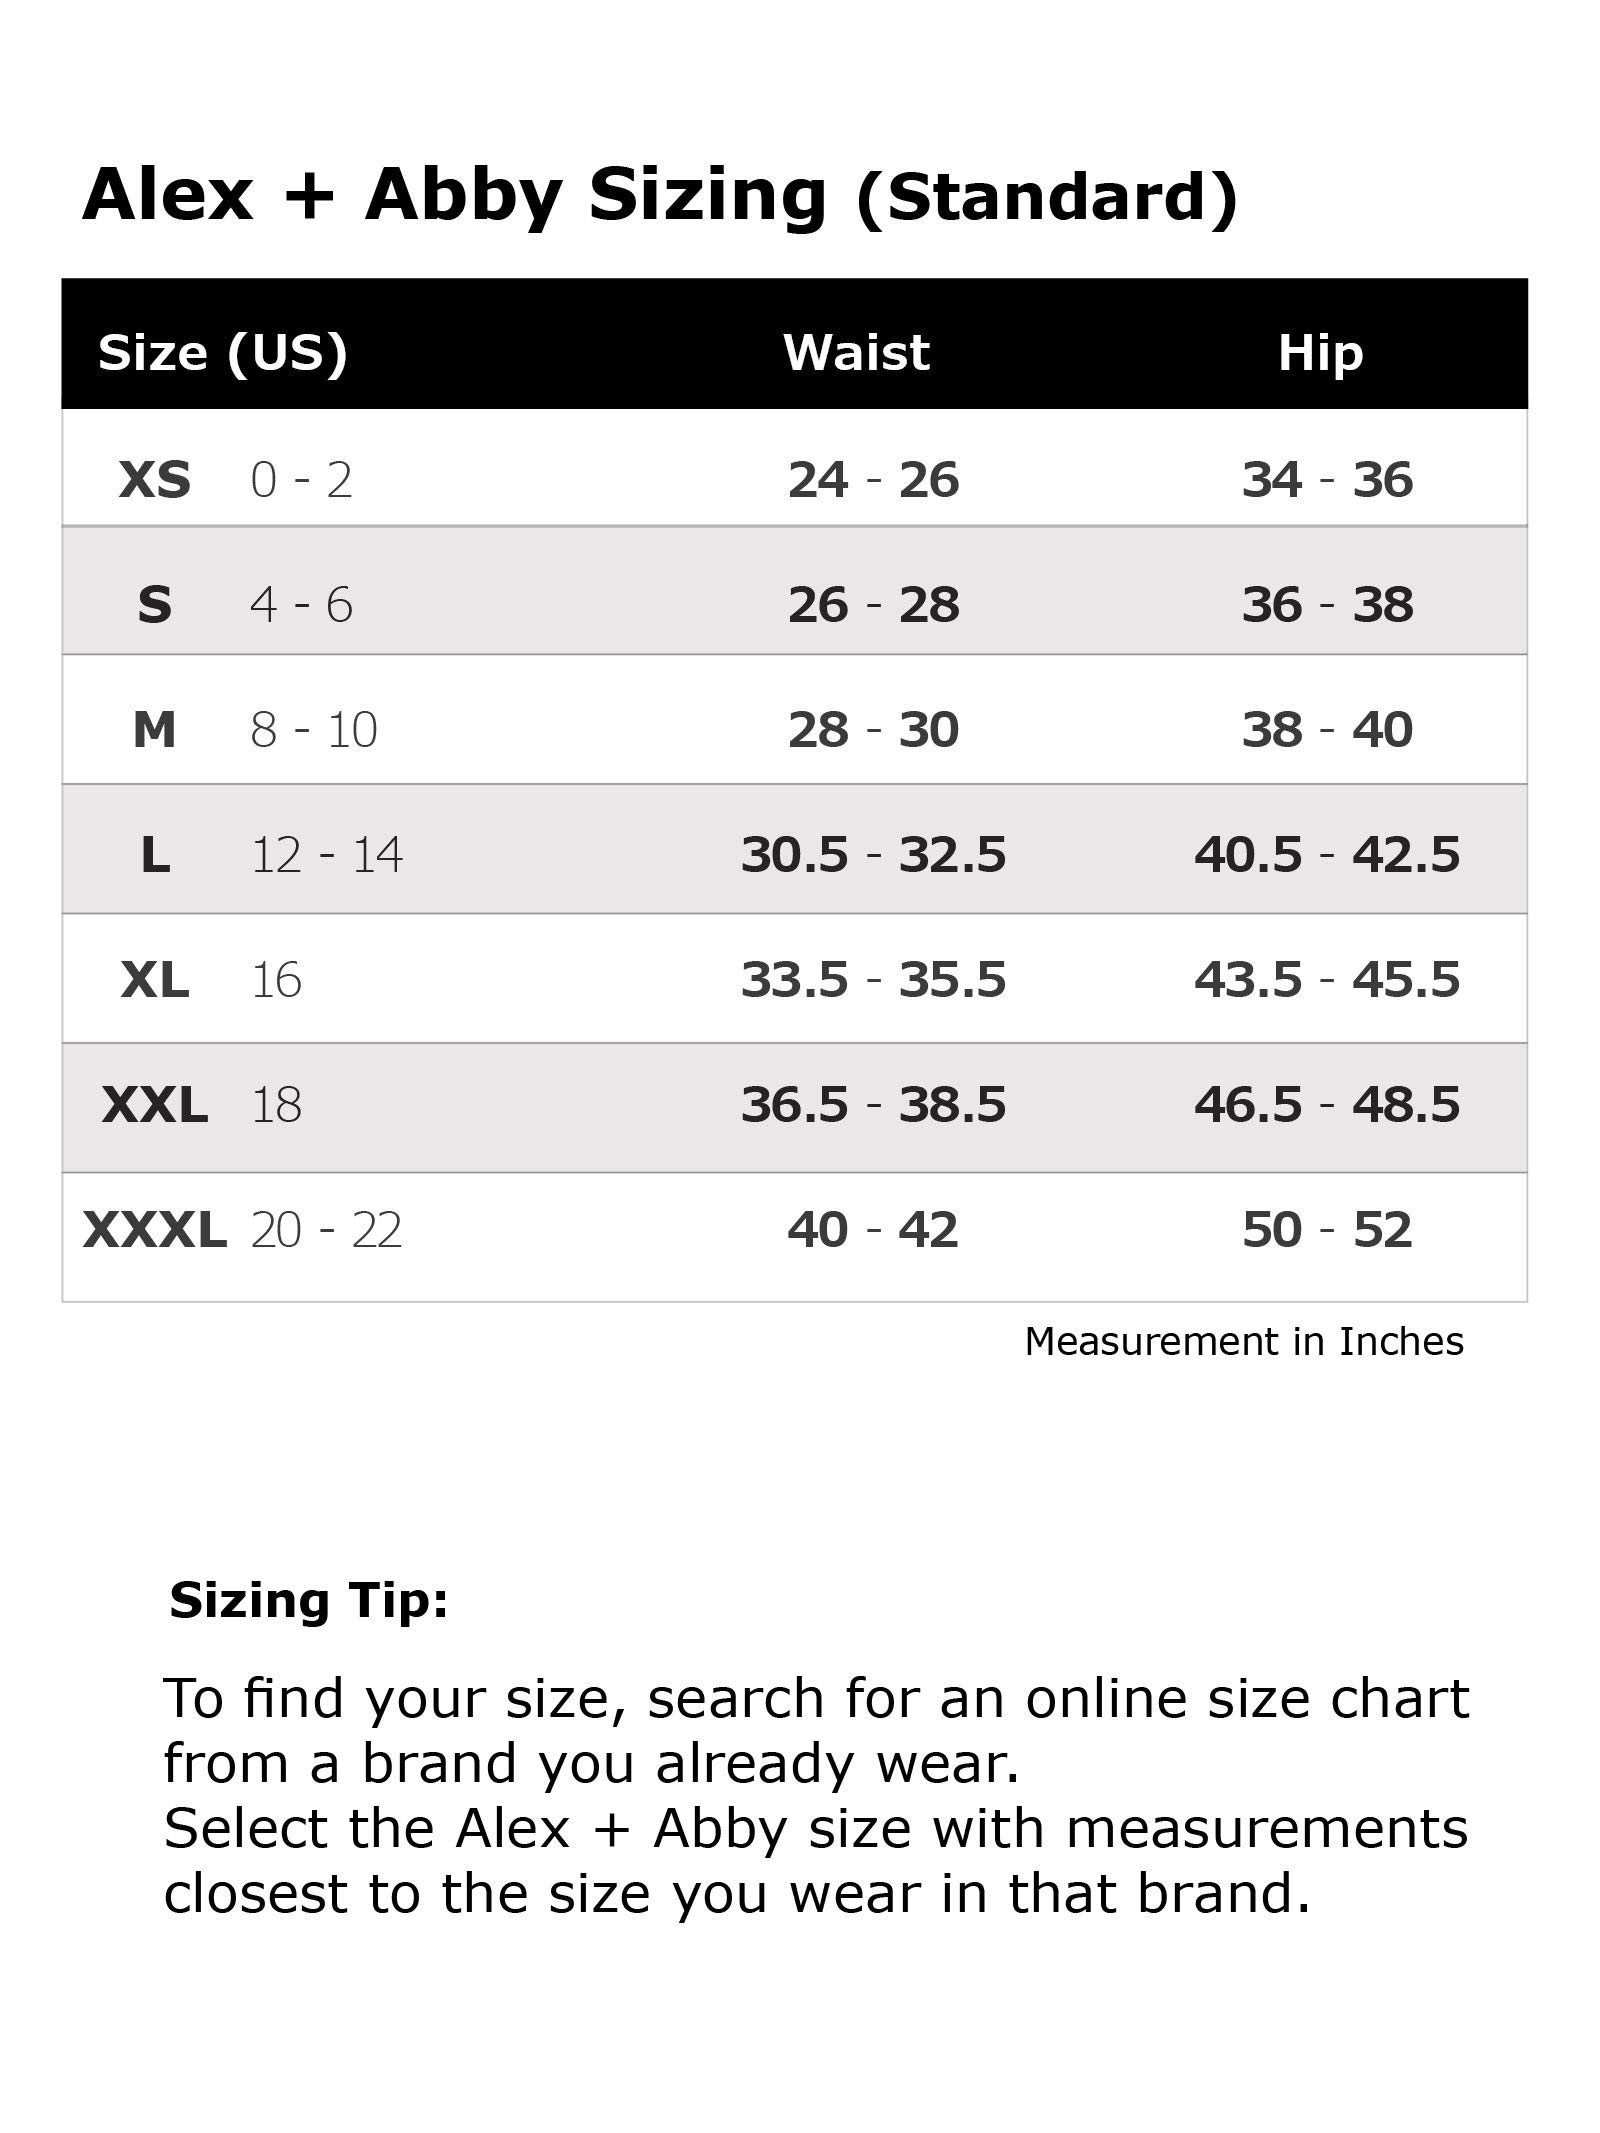Viewport: 1600px width, 2133px height.
Task: Select the XL size label
Action: pos(154,980)
